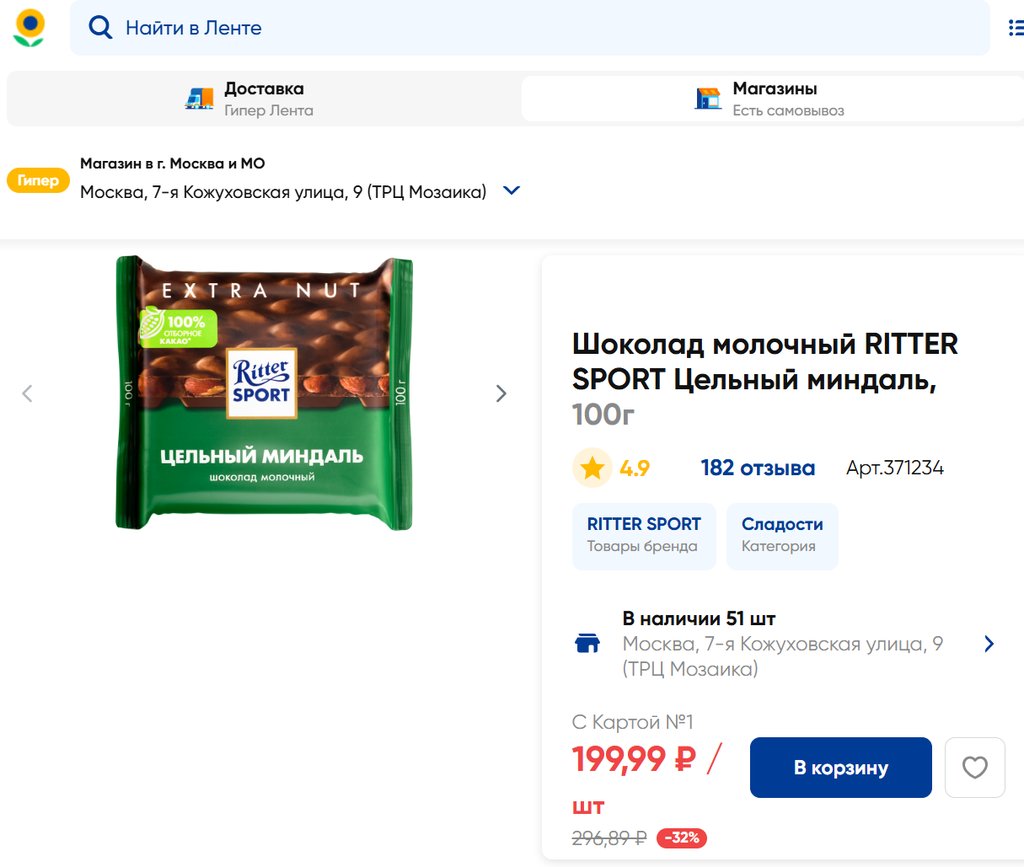Open RITTER SPORT brand products

click(644, 534)
